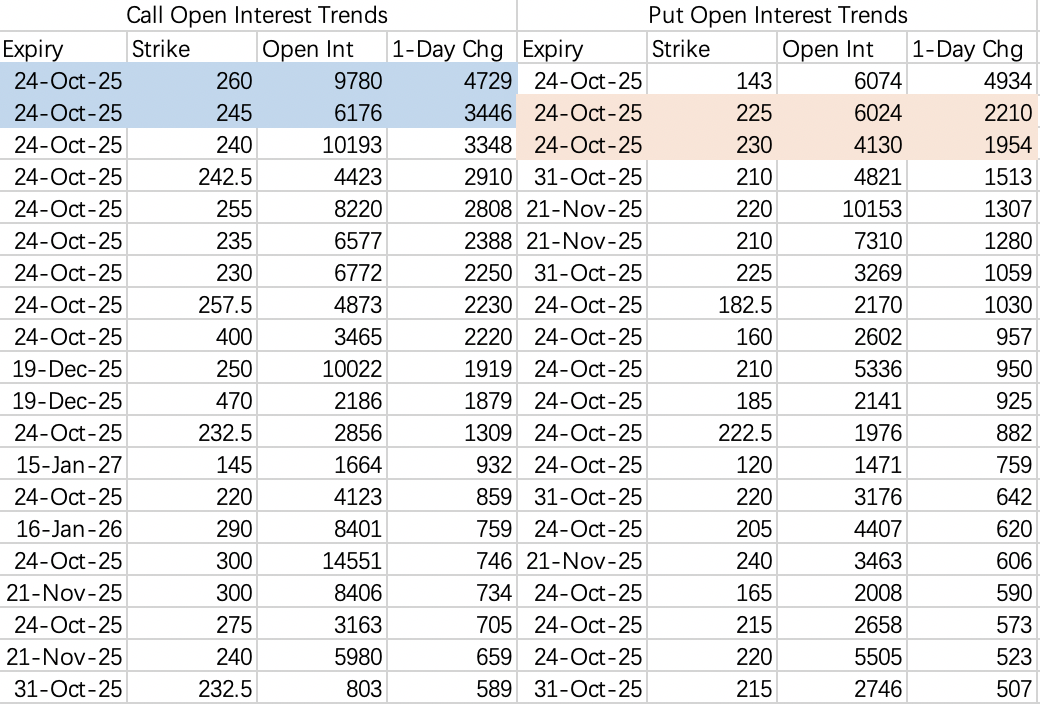This screenshot has height=704, width=1040.
Task: Click the highlighted put open interest 6024
Action: pos(842,112)
